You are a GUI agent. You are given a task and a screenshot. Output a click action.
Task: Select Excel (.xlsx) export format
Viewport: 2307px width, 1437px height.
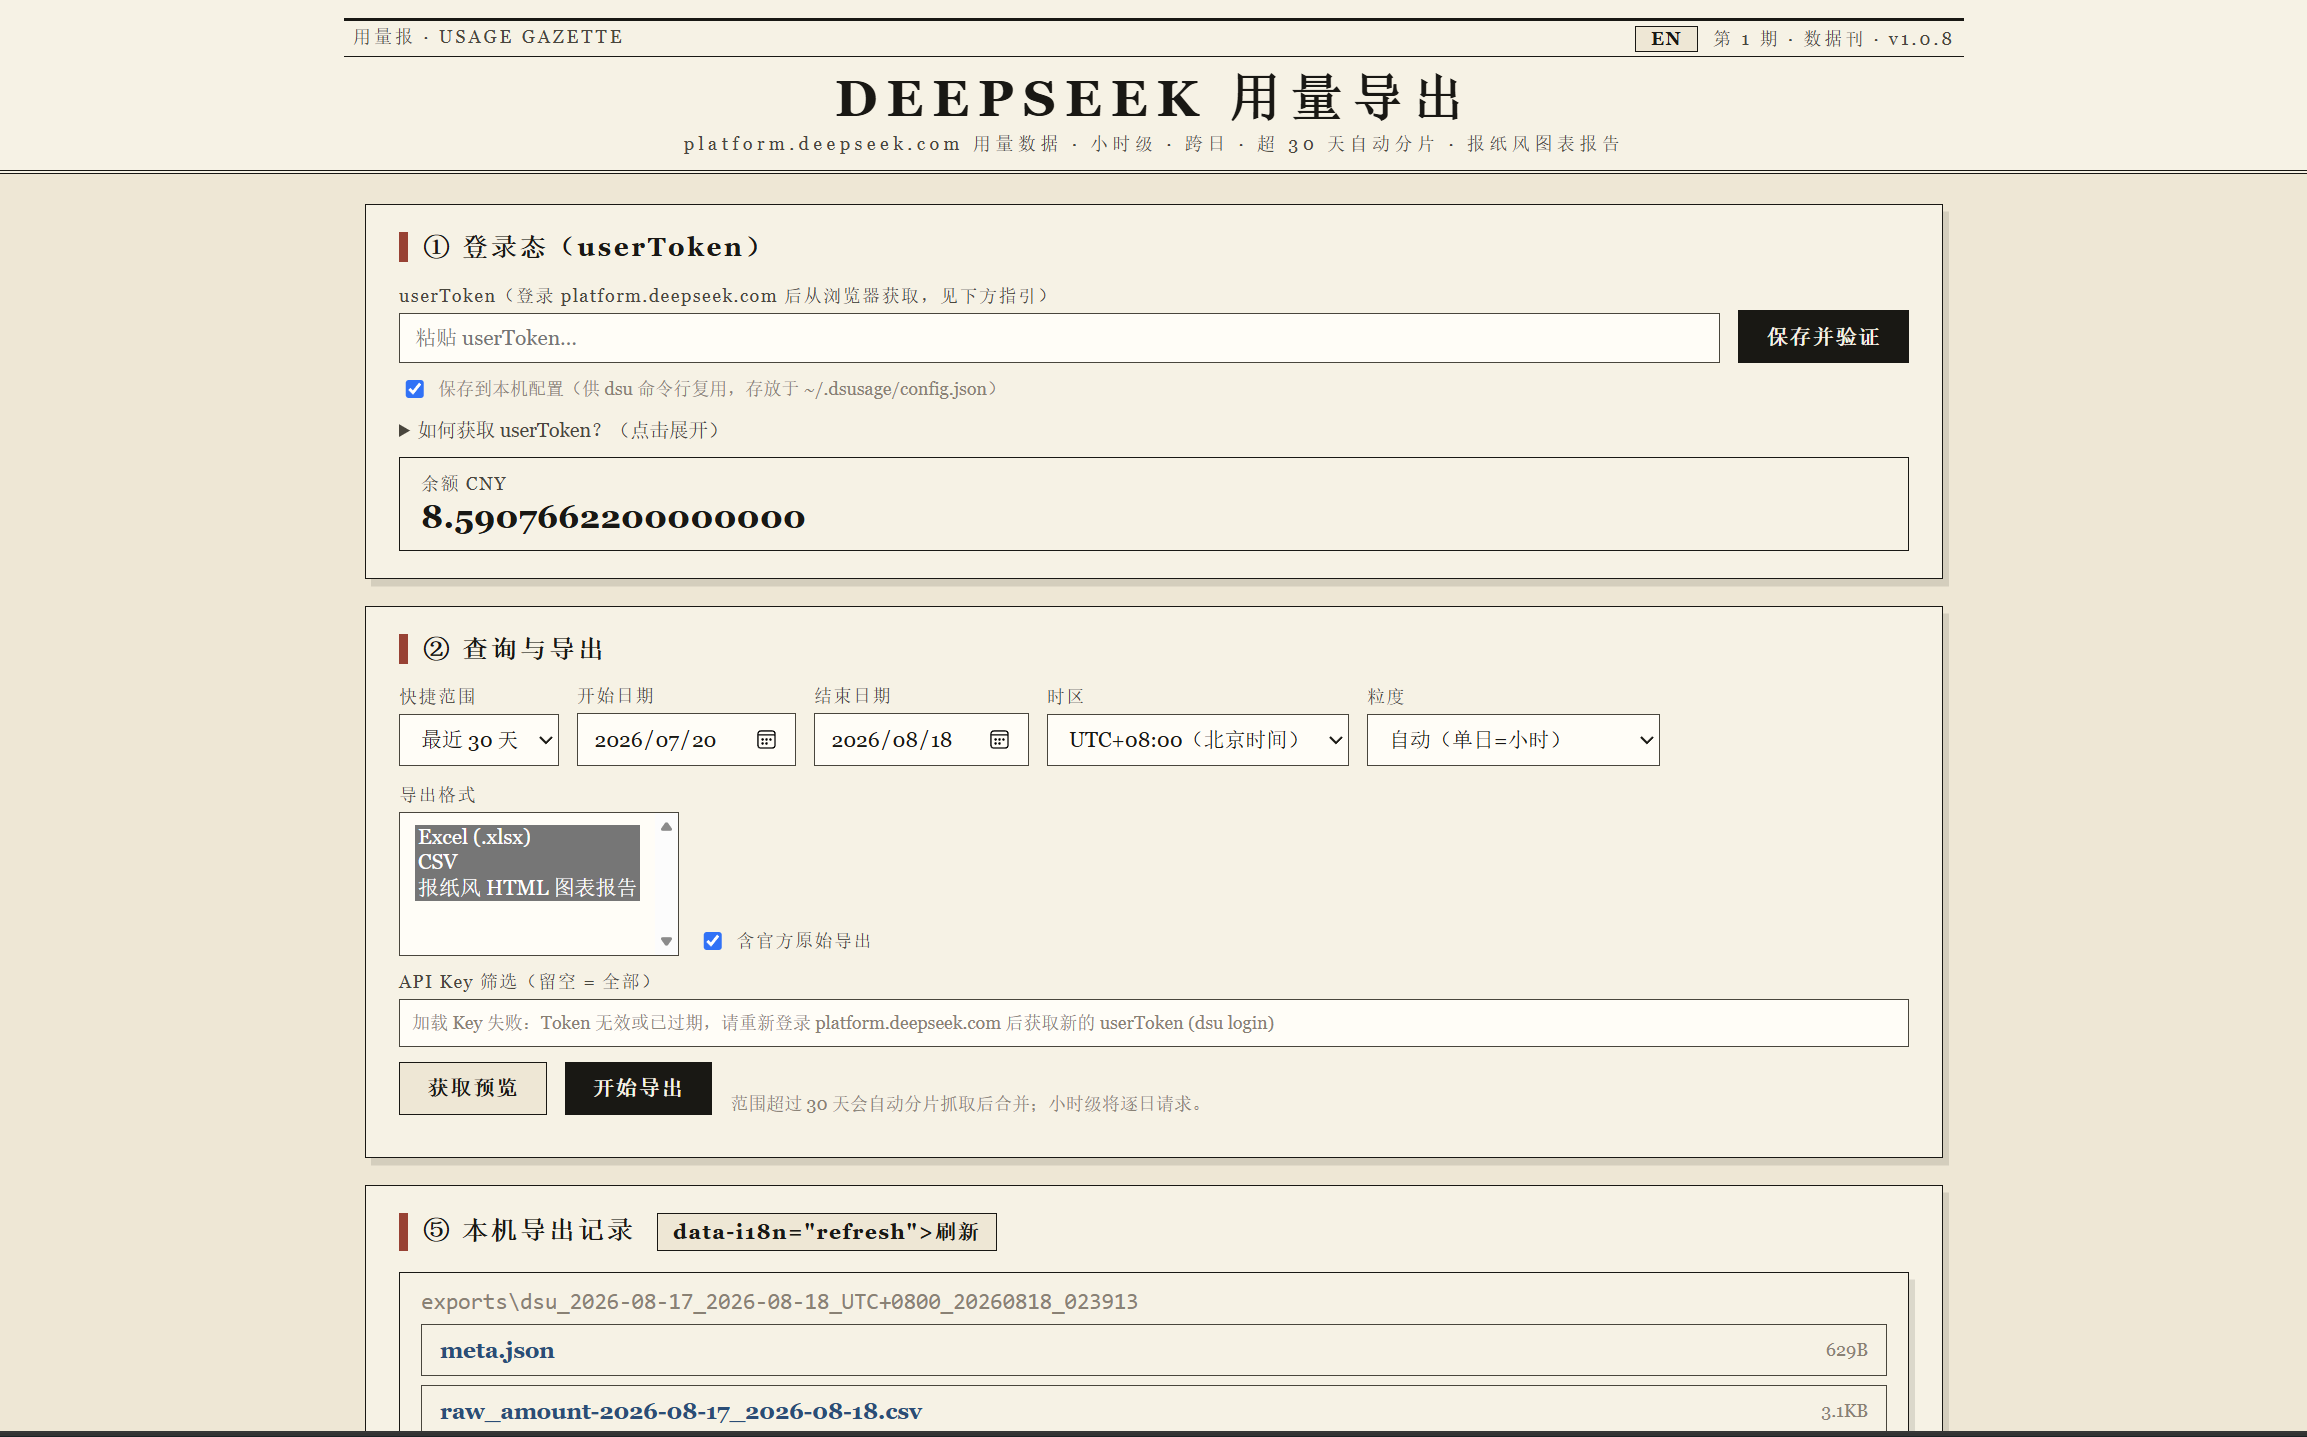[527, 837]
